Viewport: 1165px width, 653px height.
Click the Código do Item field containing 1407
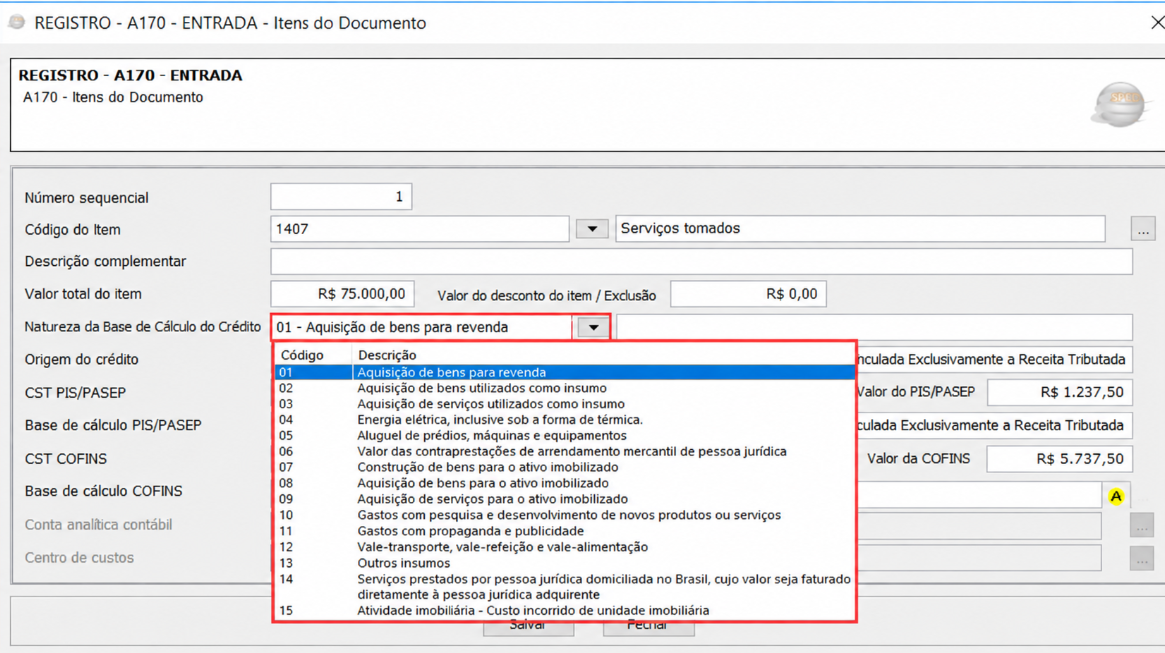pos(420,229)
